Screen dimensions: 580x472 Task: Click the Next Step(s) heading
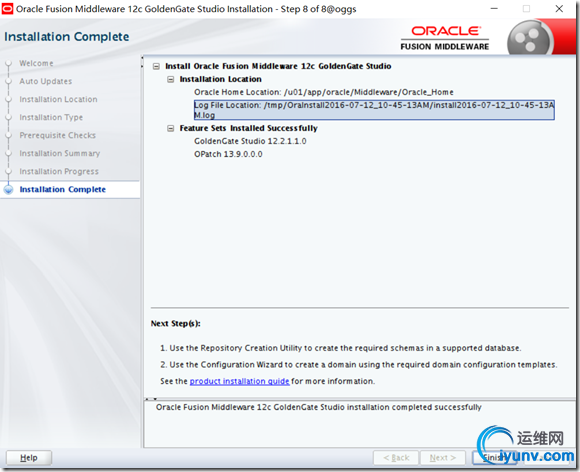[176, 324]
